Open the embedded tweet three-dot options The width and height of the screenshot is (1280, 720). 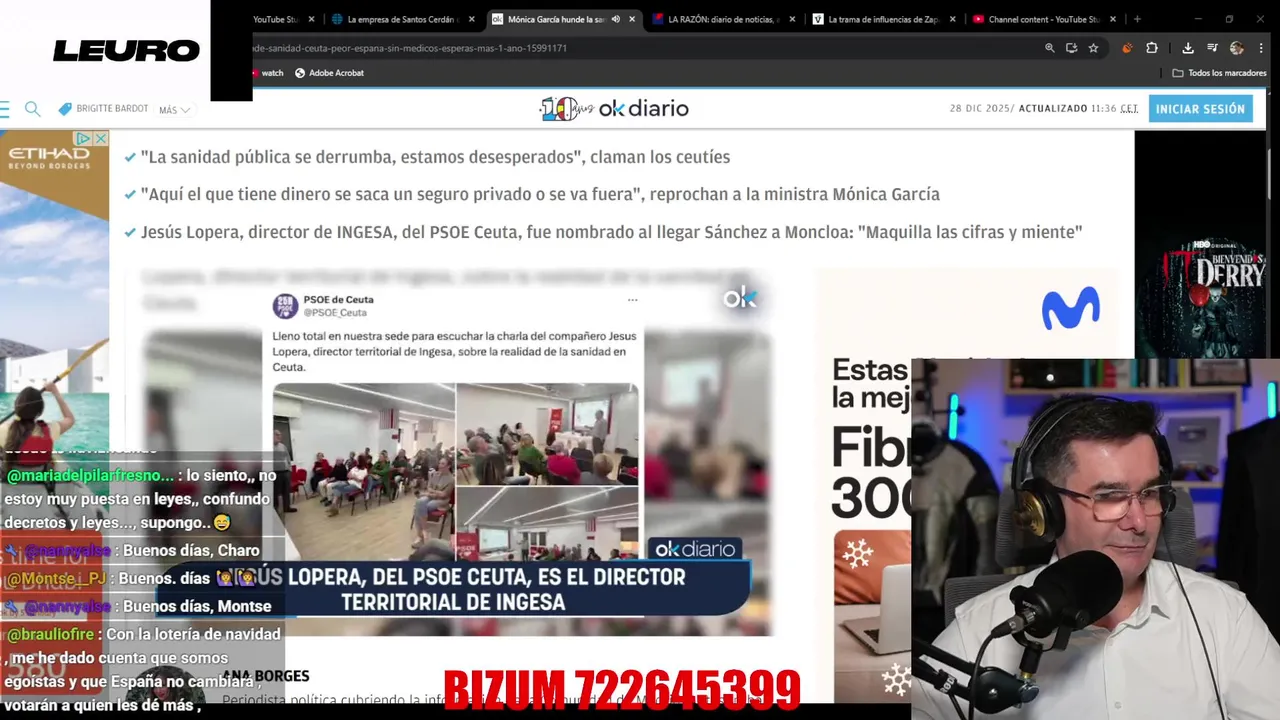pyautogui.click(x=632, y=300)
